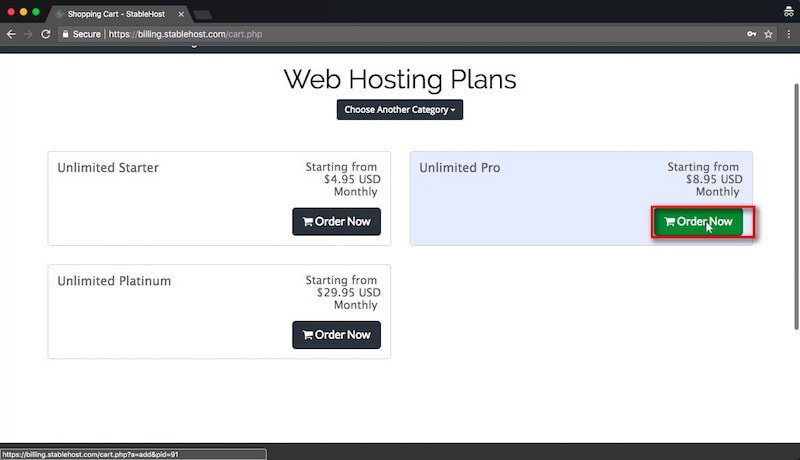Click the Secure padlock icon

click(65, 34)
